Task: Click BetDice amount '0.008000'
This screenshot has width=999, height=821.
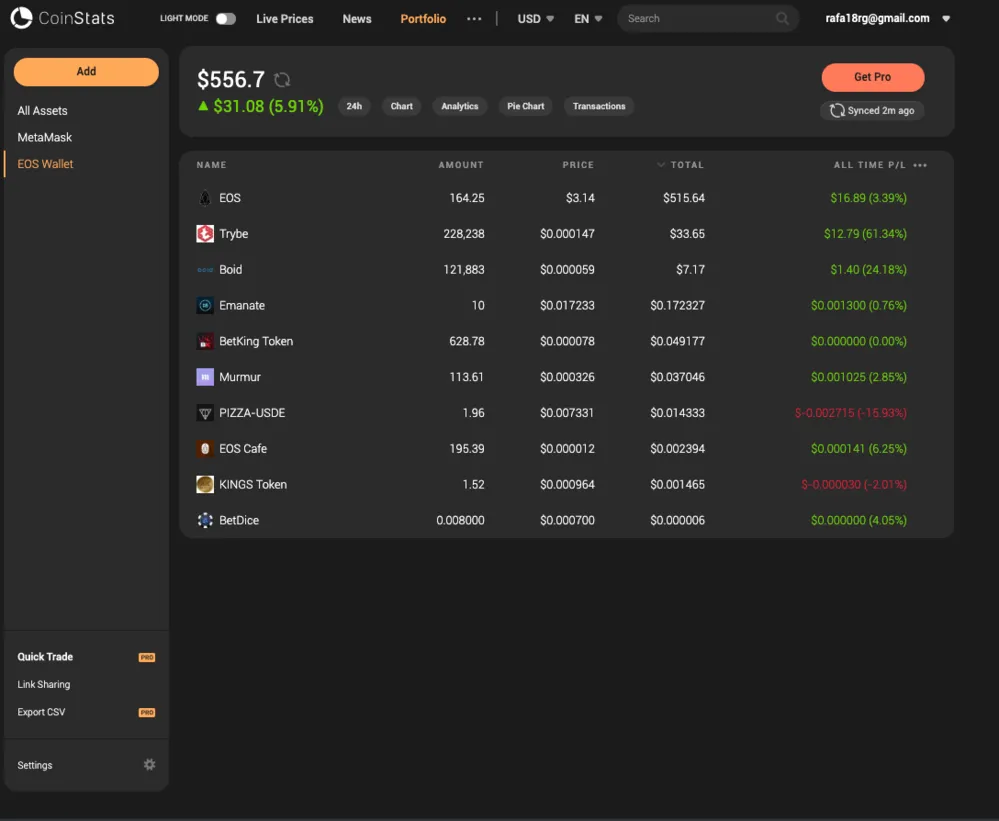Action: (x=460, y=520)
